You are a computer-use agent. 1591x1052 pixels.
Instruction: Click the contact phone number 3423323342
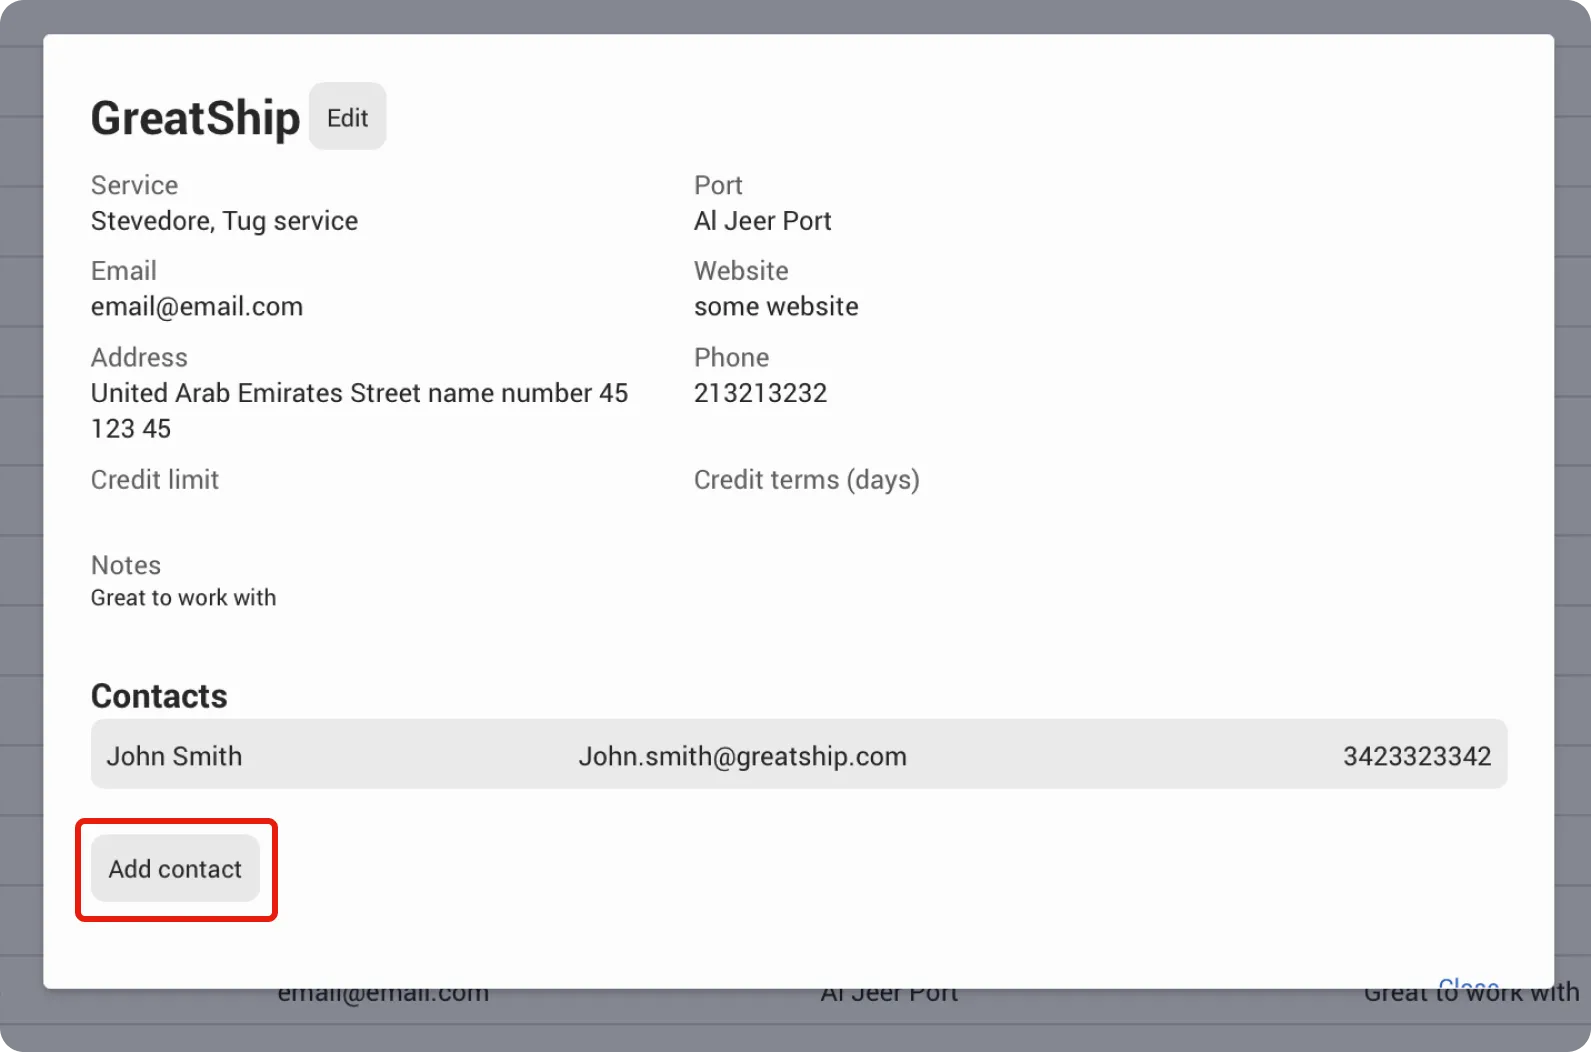pyautogui.click(x=1417, y=756)
